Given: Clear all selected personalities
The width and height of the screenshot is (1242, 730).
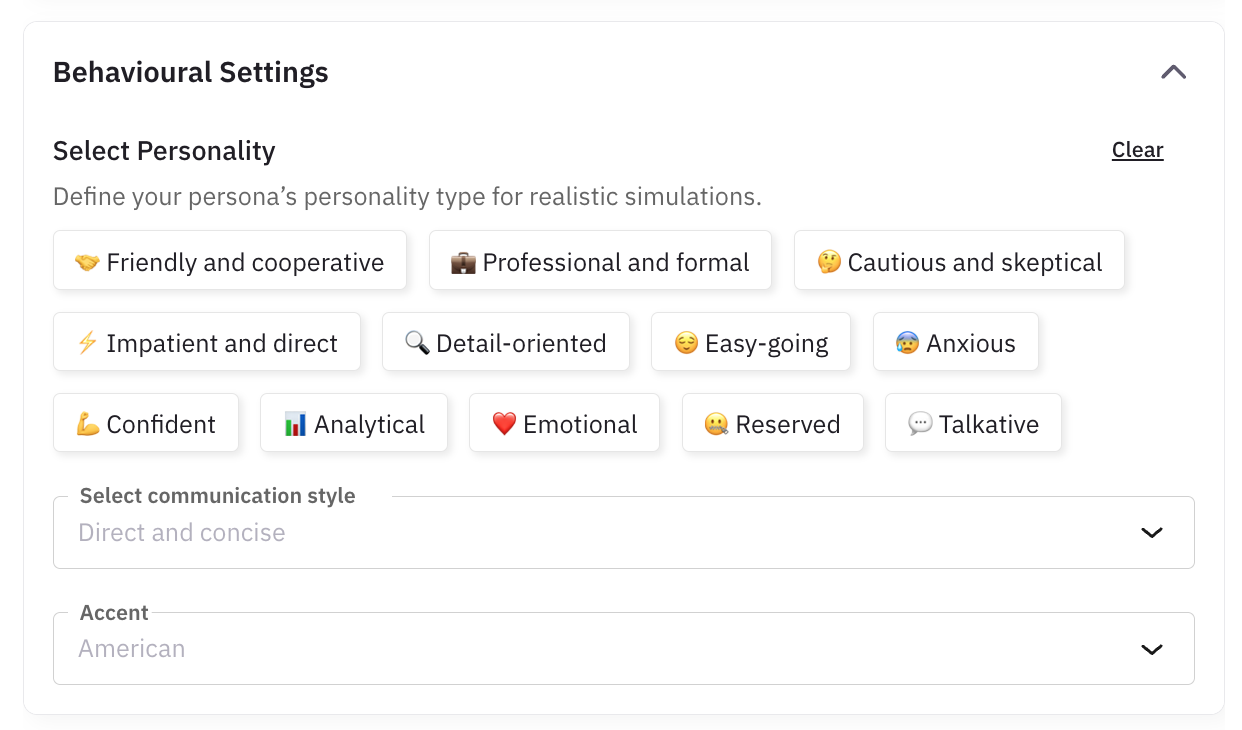Looking at the screenshot, I should [x=1137, y=149].
